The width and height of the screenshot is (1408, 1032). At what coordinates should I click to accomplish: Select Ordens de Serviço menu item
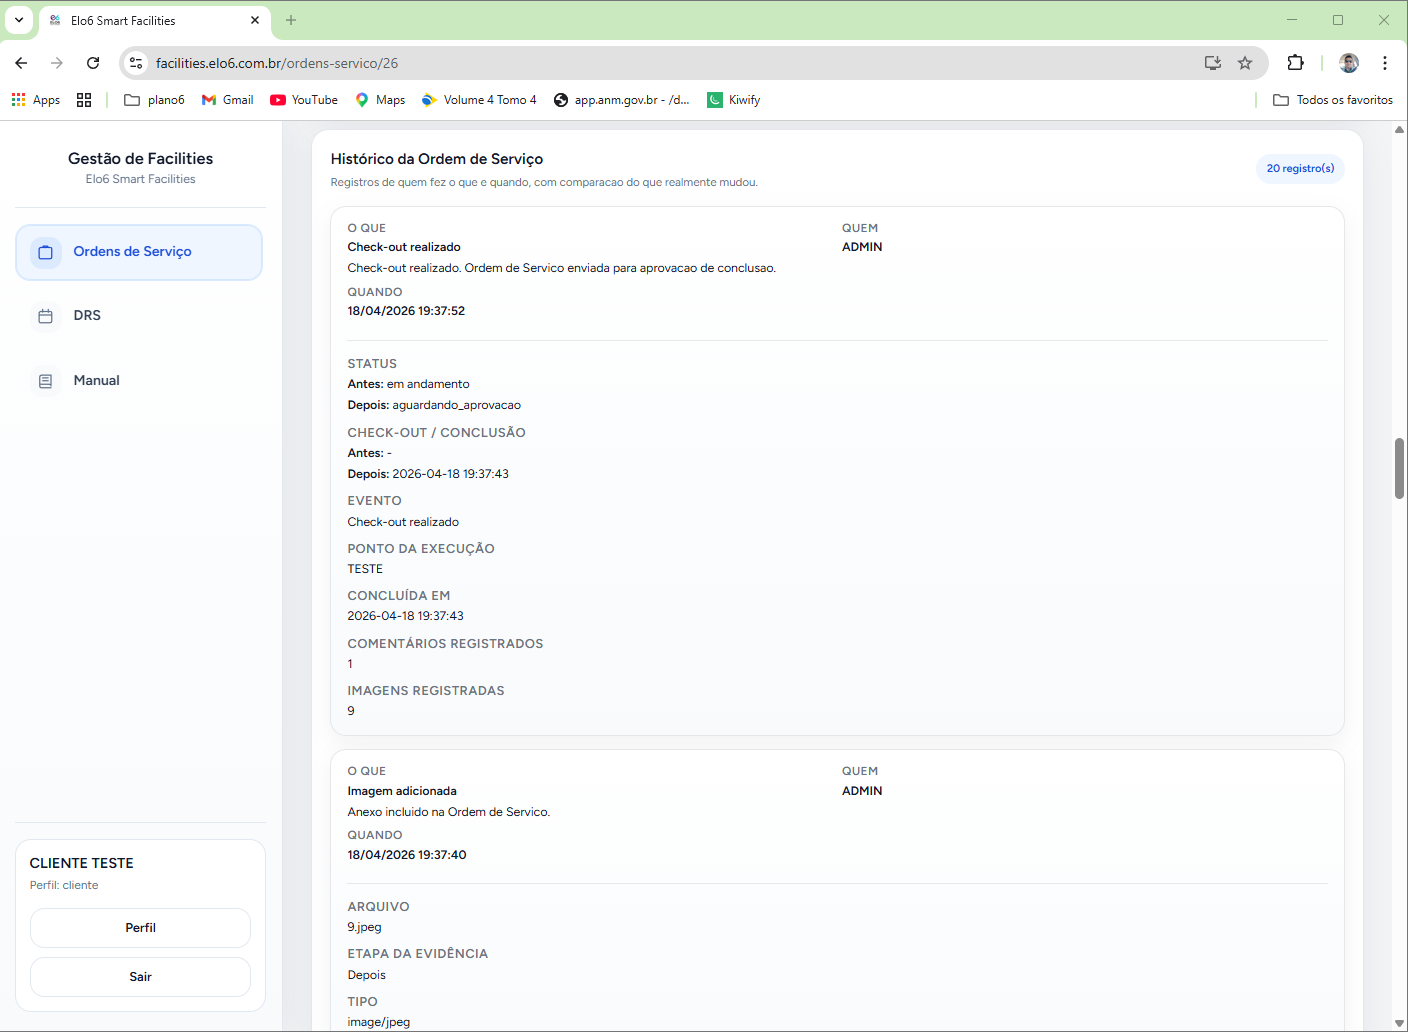(x=139, y=252)
